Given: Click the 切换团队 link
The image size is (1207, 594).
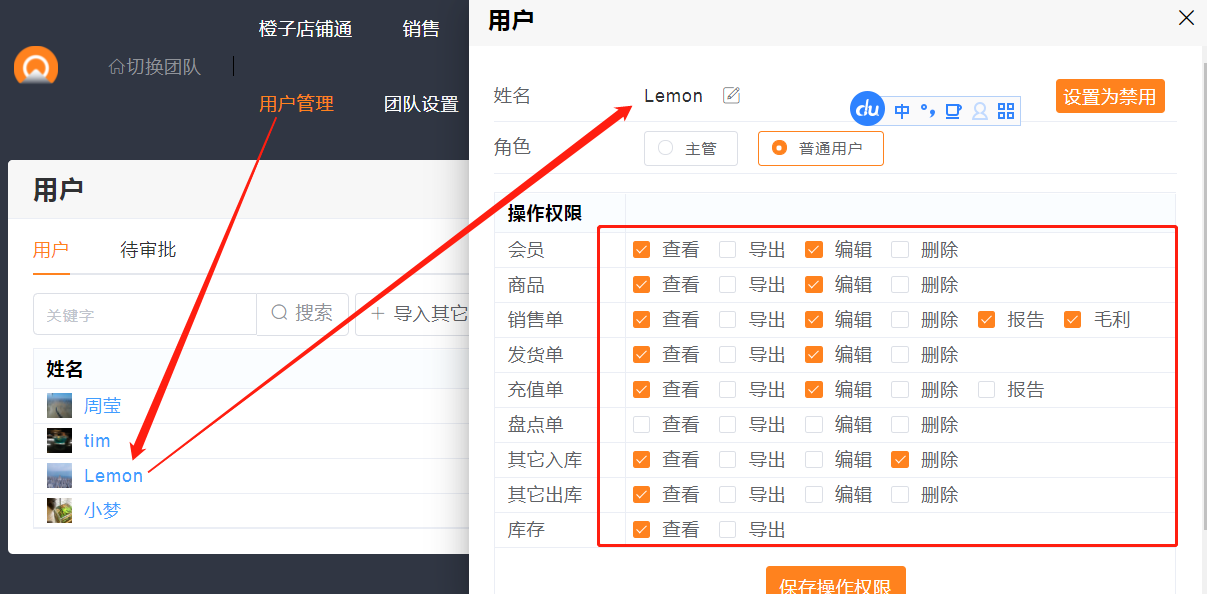Looking at the screenshot, I should point(155,67).
